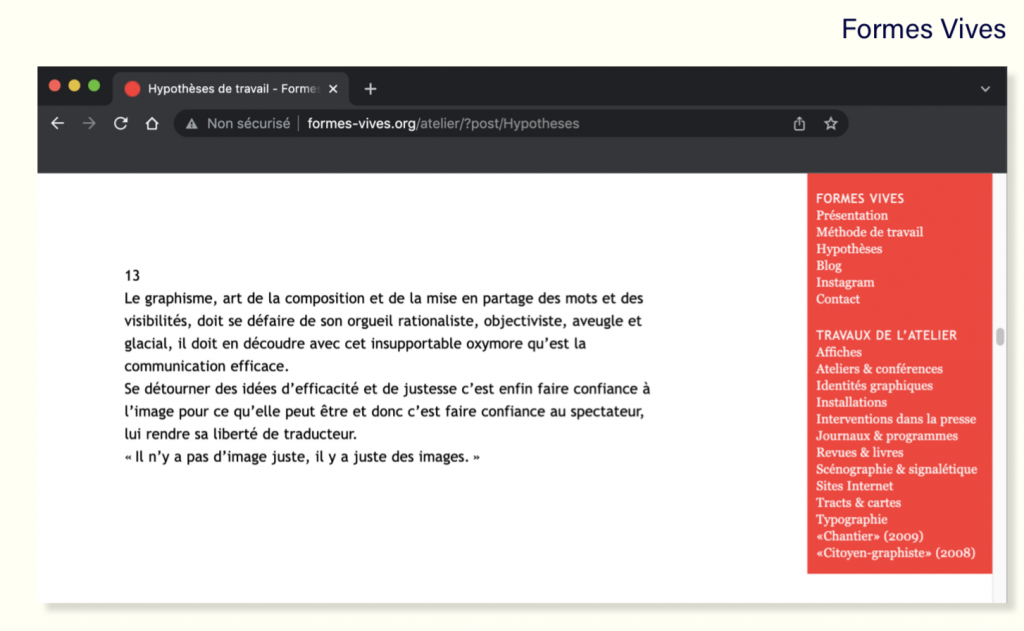This screenshot has width=1024, height=631.
Task: Open Interventions dans la presse
Action: click(896, 419)
